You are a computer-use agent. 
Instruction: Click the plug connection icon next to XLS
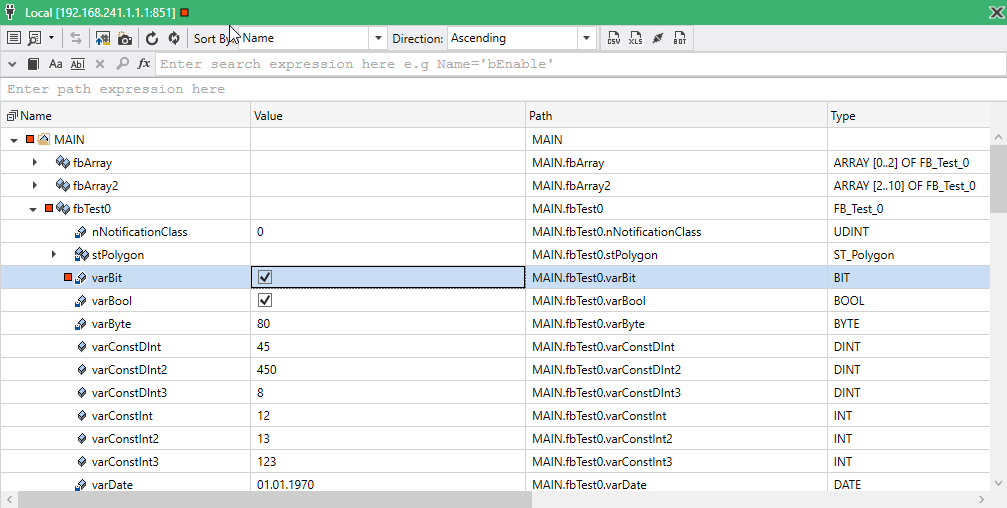(658, 38)
